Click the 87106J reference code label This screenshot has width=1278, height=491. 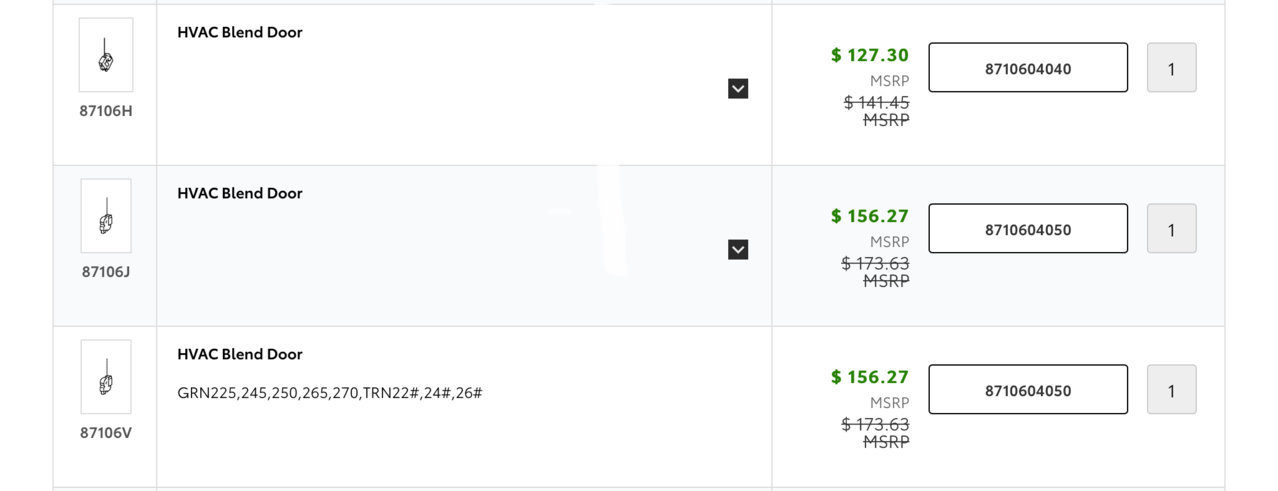pos(106,272)
